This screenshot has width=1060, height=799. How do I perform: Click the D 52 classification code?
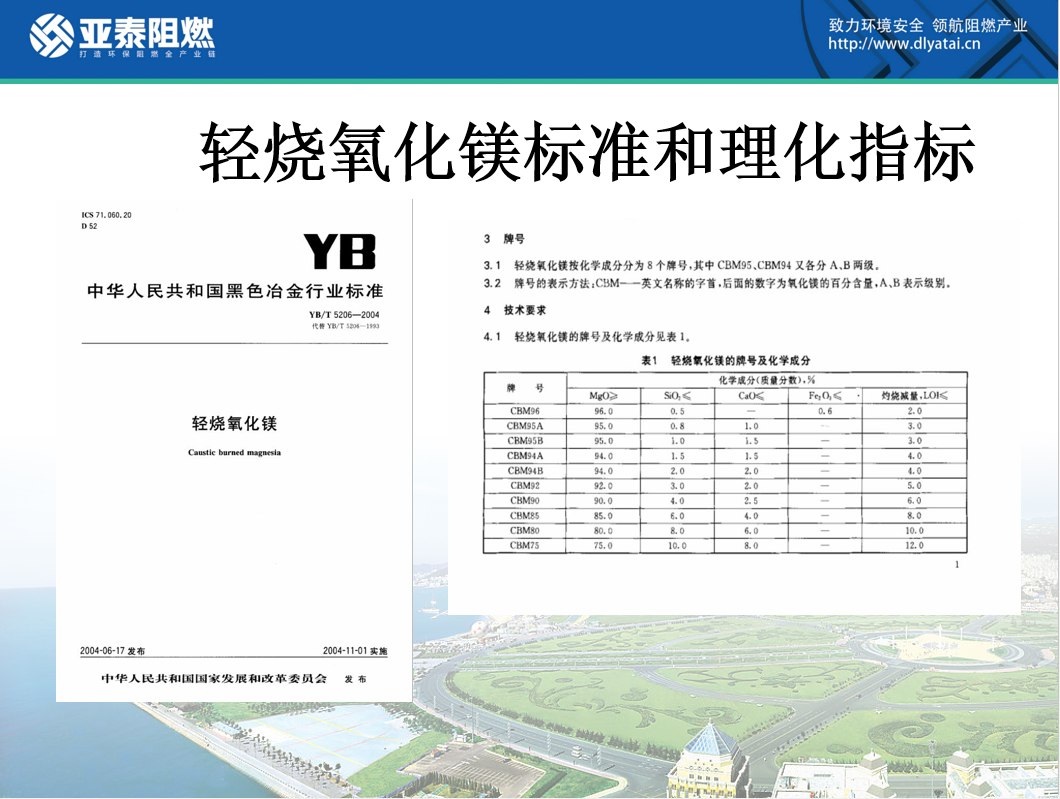(x=89, y=226)
